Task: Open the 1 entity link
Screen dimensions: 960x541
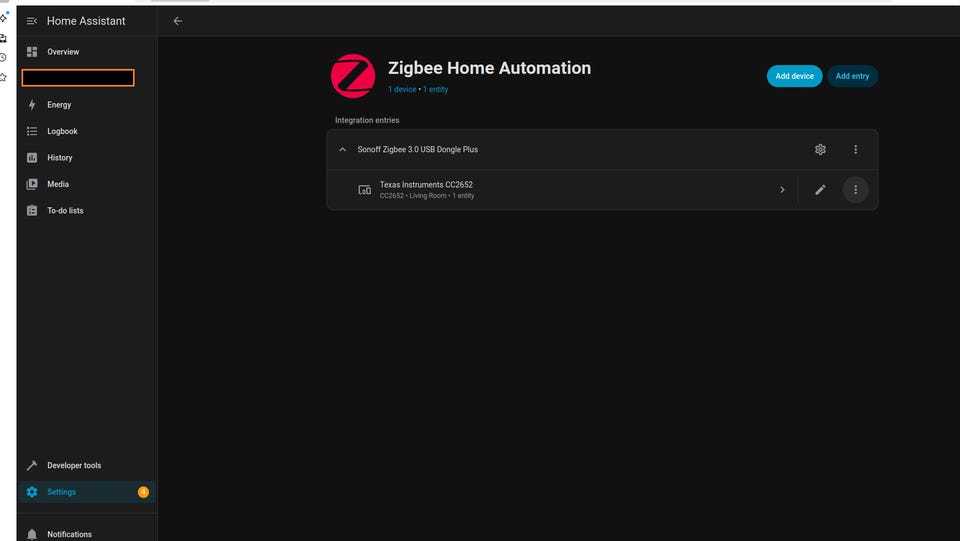Action: point(435,89)
